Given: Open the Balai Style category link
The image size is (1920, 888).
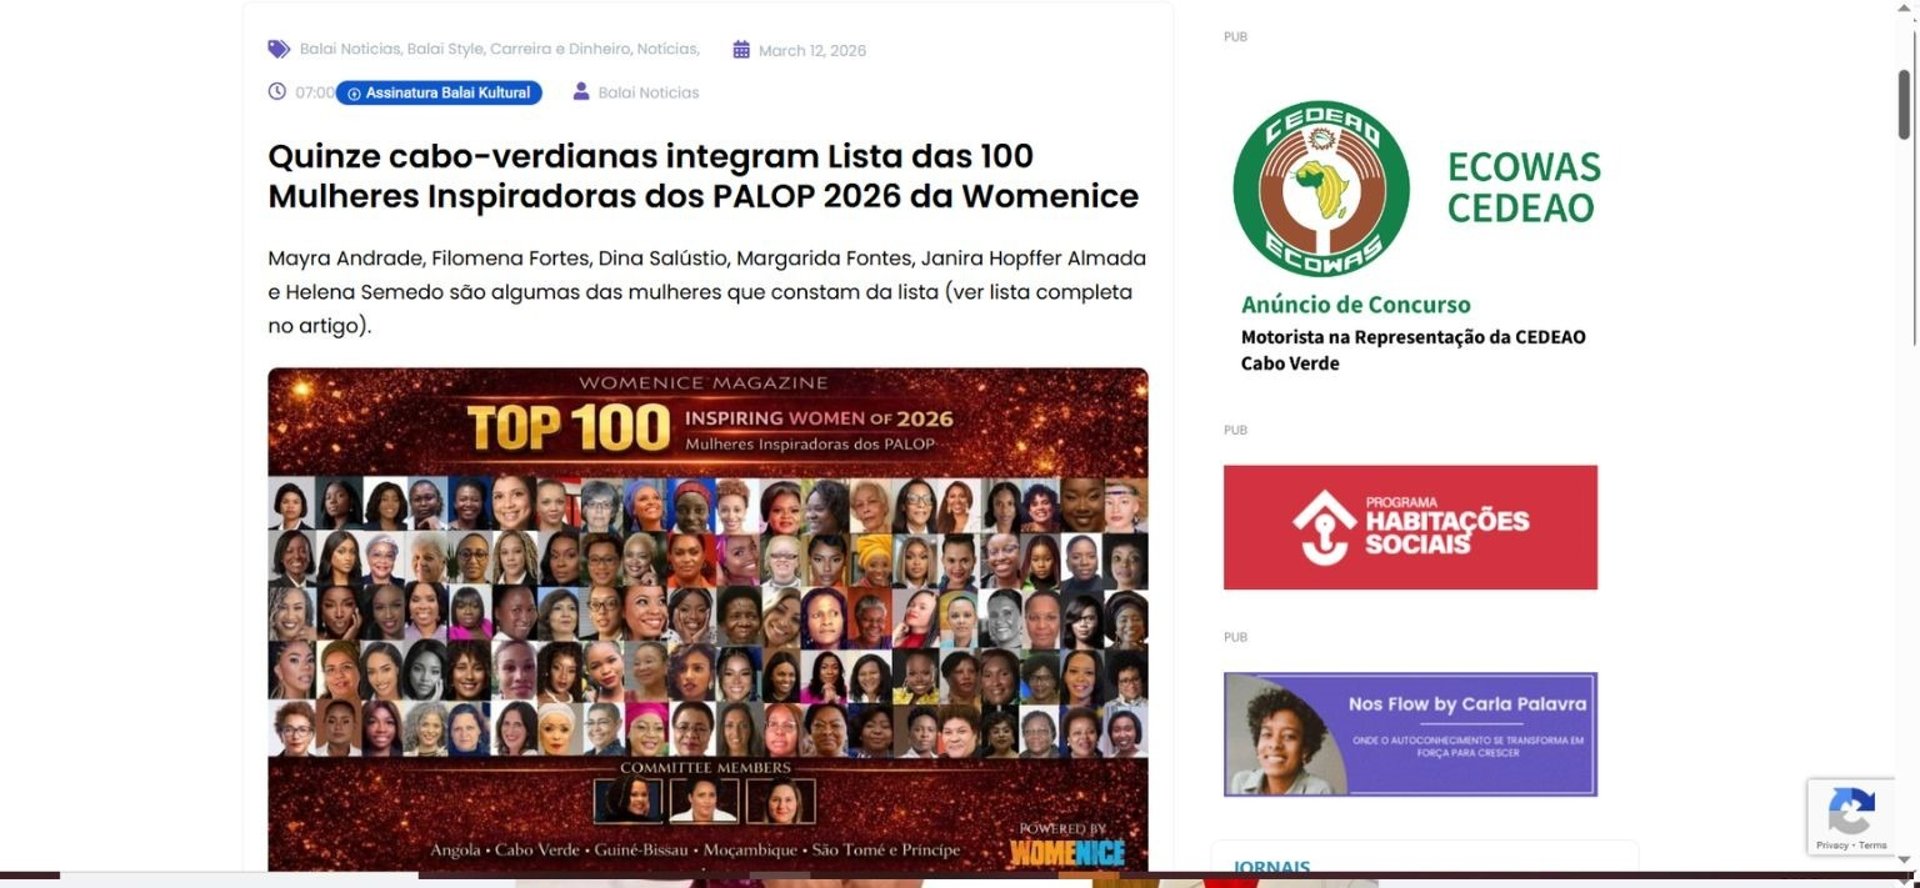Looking at the screenshot, I should click(446, 49).
